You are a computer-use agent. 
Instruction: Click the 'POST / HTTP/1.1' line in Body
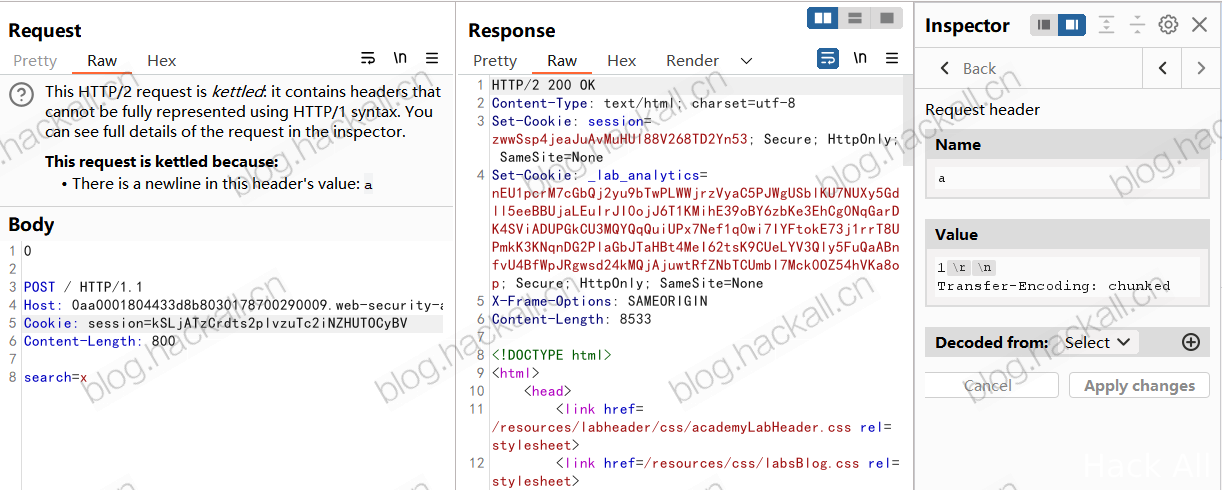(83, 287)
